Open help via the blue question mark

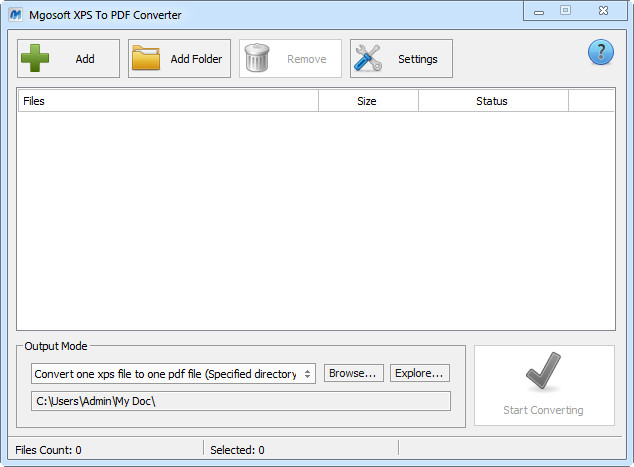600,53
